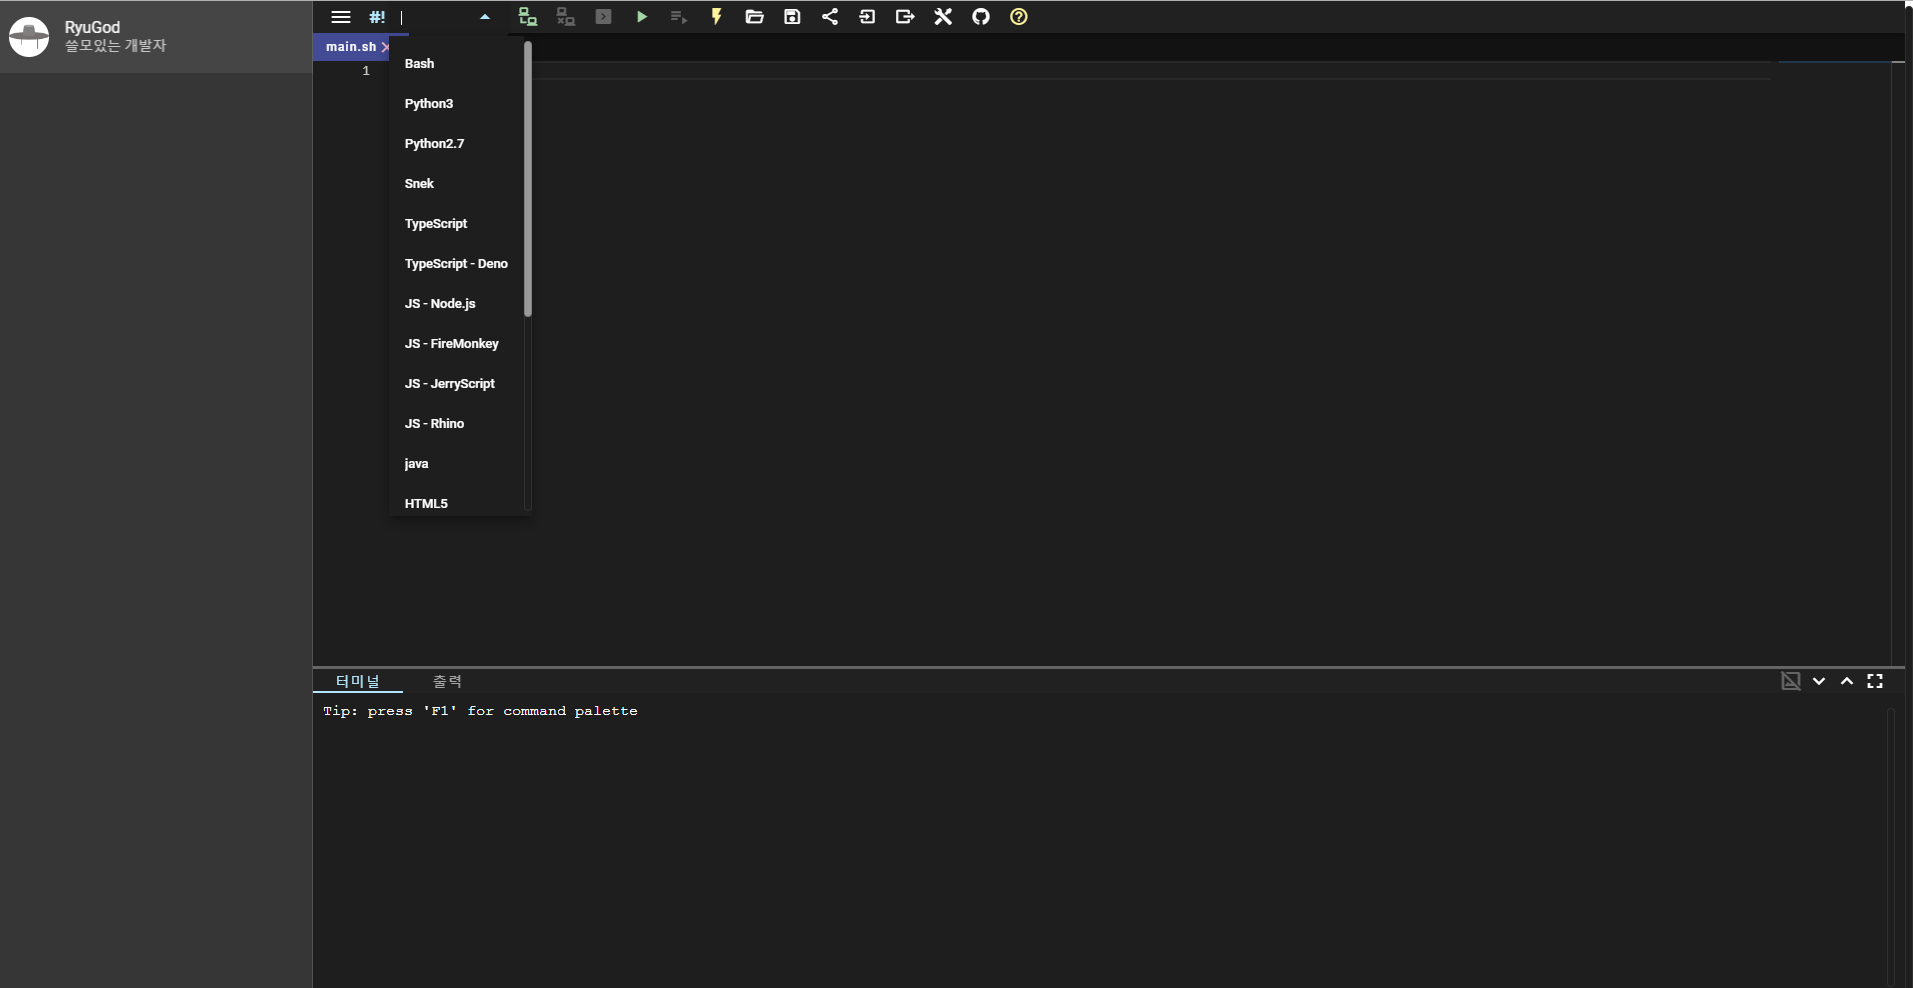Open a file with the folder icon
The width and height of the screenshot is (1913, 988).
pyautogui.click(x=754, y=17)
